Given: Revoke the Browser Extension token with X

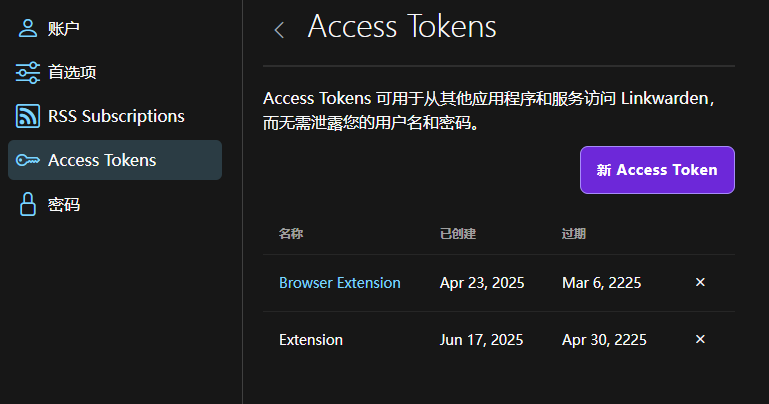Looking at the screenshot, I should (x=700, y=282).
